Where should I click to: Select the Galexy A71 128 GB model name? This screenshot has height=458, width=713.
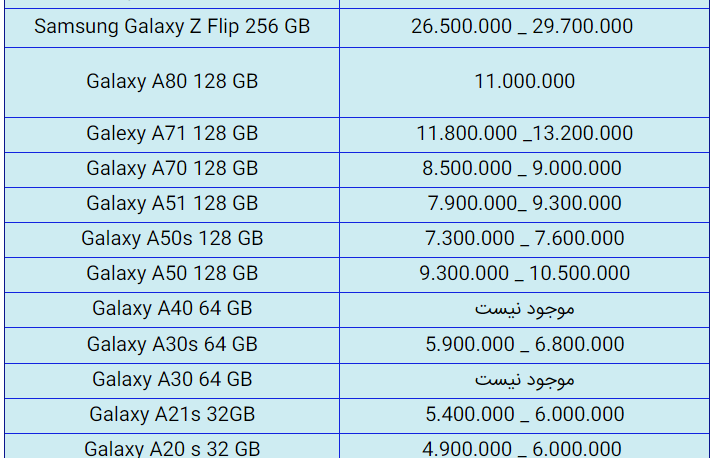[x=172, y=134]
